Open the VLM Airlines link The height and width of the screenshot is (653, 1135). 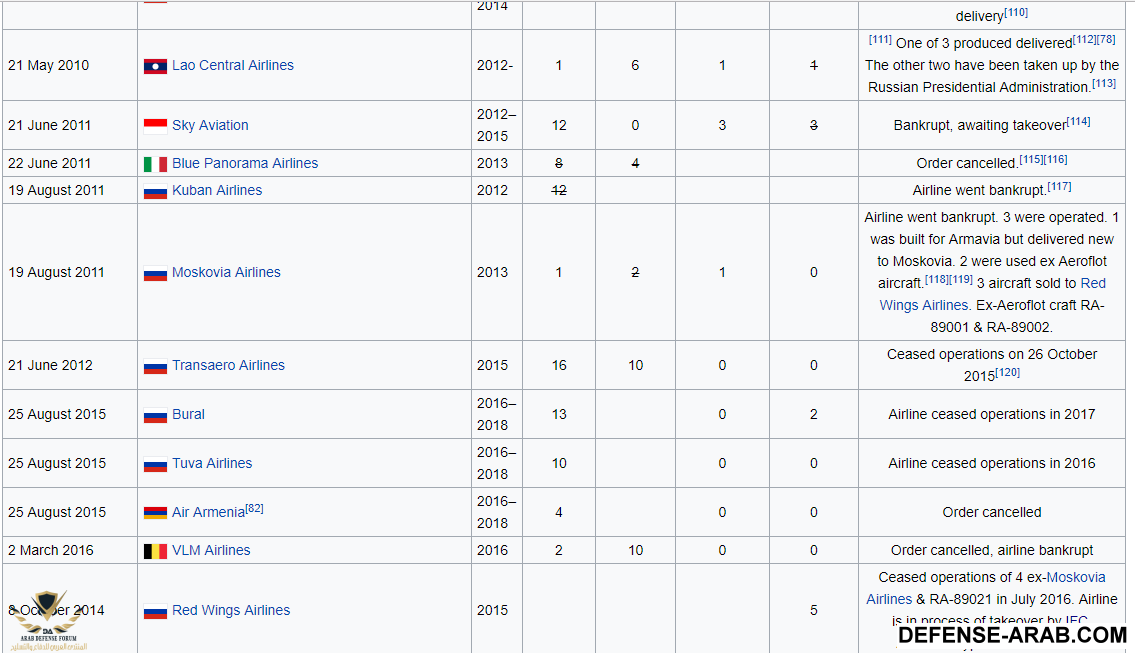point(211,550)
